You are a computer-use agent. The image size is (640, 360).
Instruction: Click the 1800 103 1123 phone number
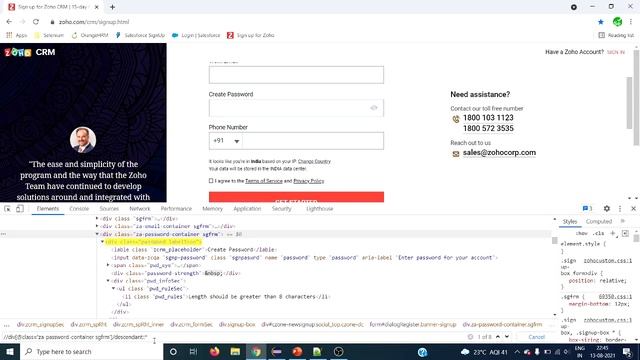click(488, 118)
